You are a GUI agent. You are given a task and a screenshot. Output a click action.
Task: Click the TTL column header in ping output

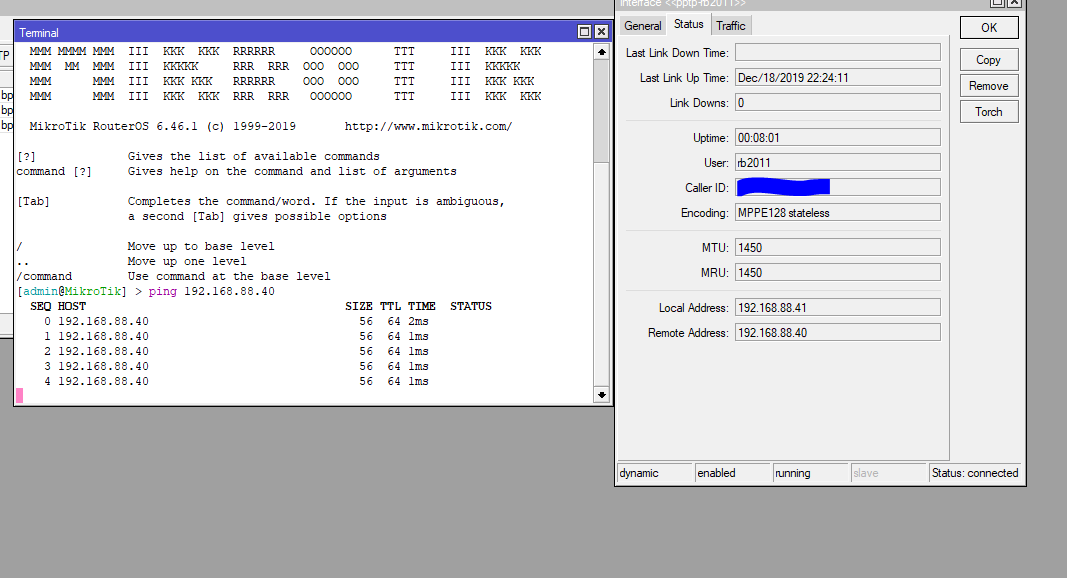point(390,306)
